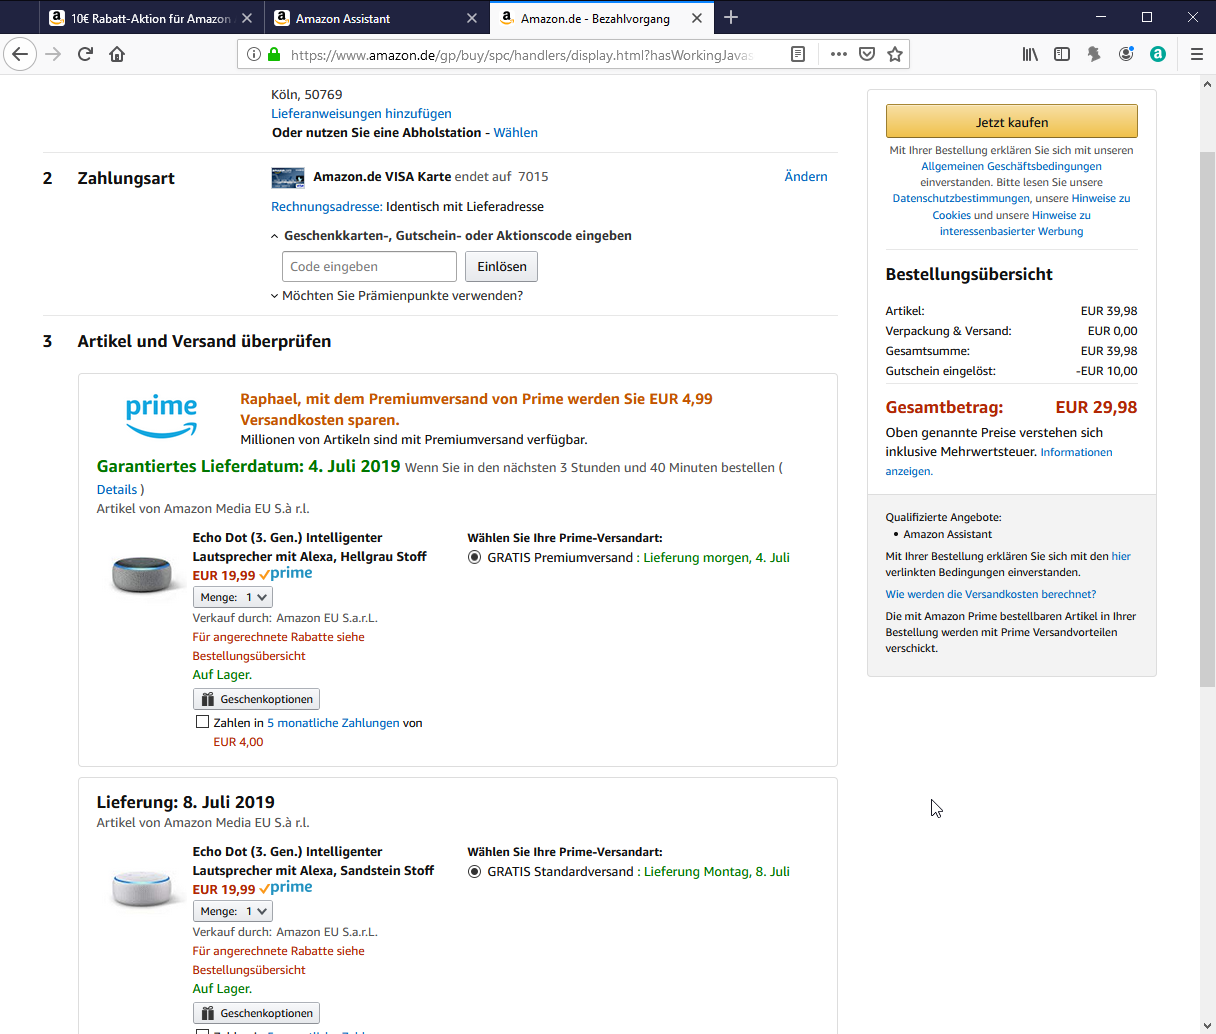The width and height of the screenshot is (1216, 1034).
Task: Select GRATIS Standardversand radio option
Action: tap(475, 872)
